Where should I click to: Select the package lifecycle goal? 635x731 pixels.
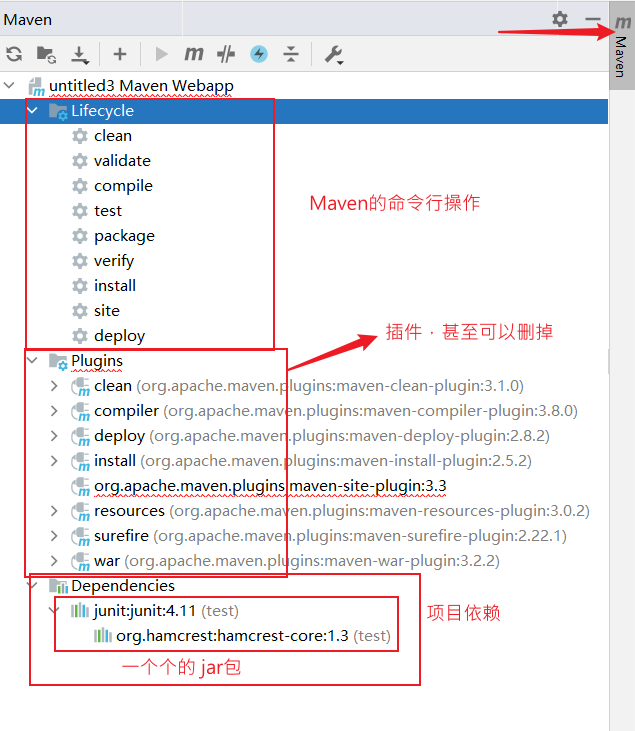click(124, 236)
